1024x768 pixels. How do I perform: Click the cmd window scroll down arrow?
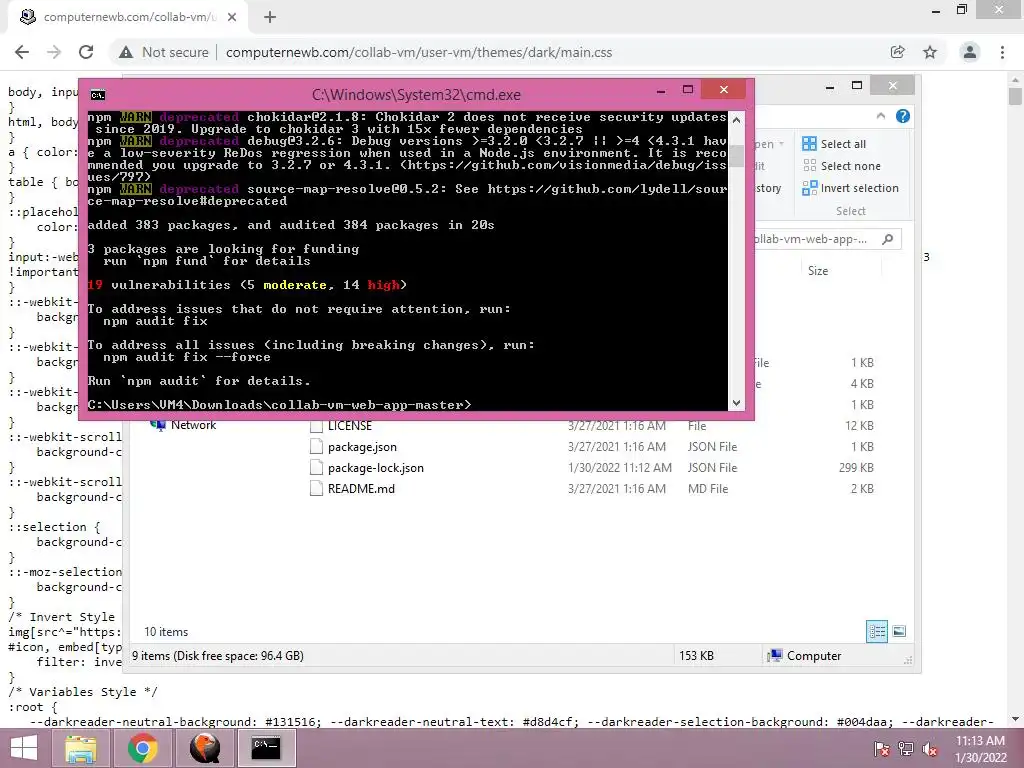736,403
